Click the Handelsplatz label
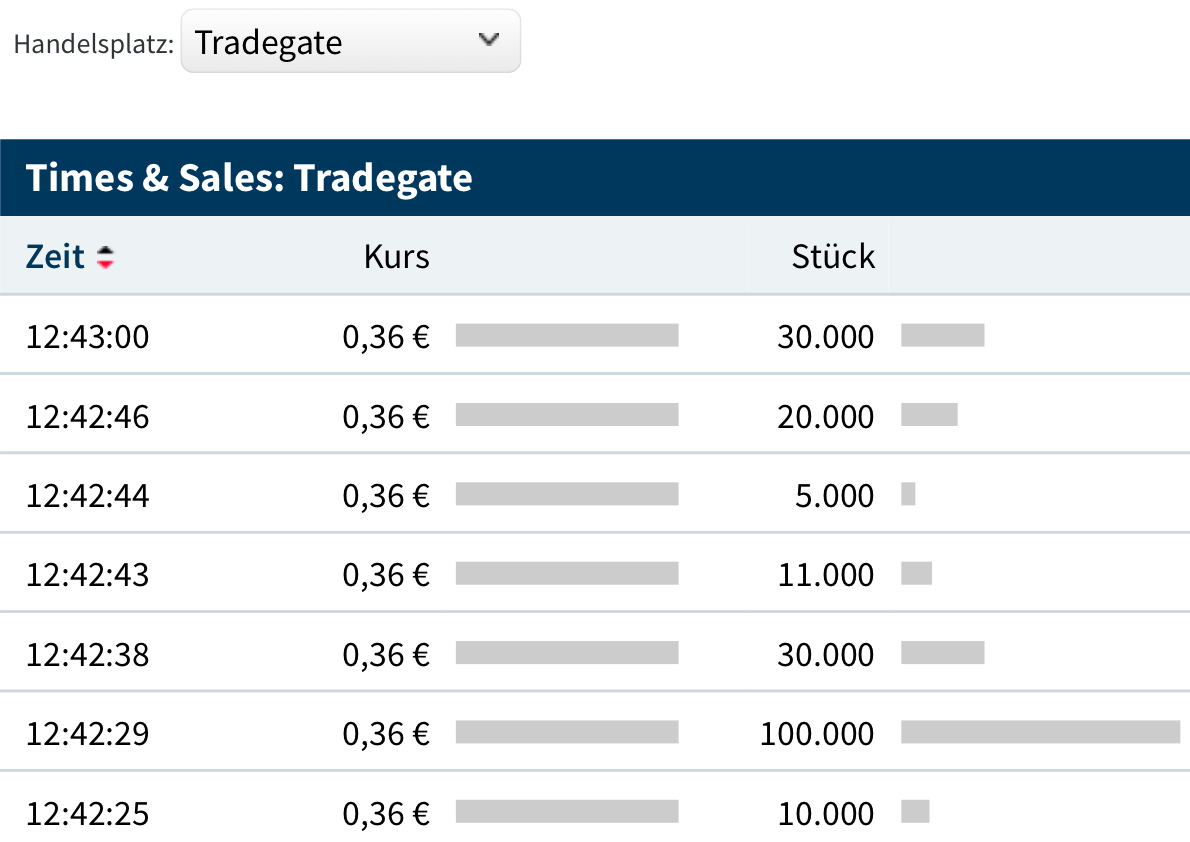This screenshot has width=1190, height=842. [94, 44]
